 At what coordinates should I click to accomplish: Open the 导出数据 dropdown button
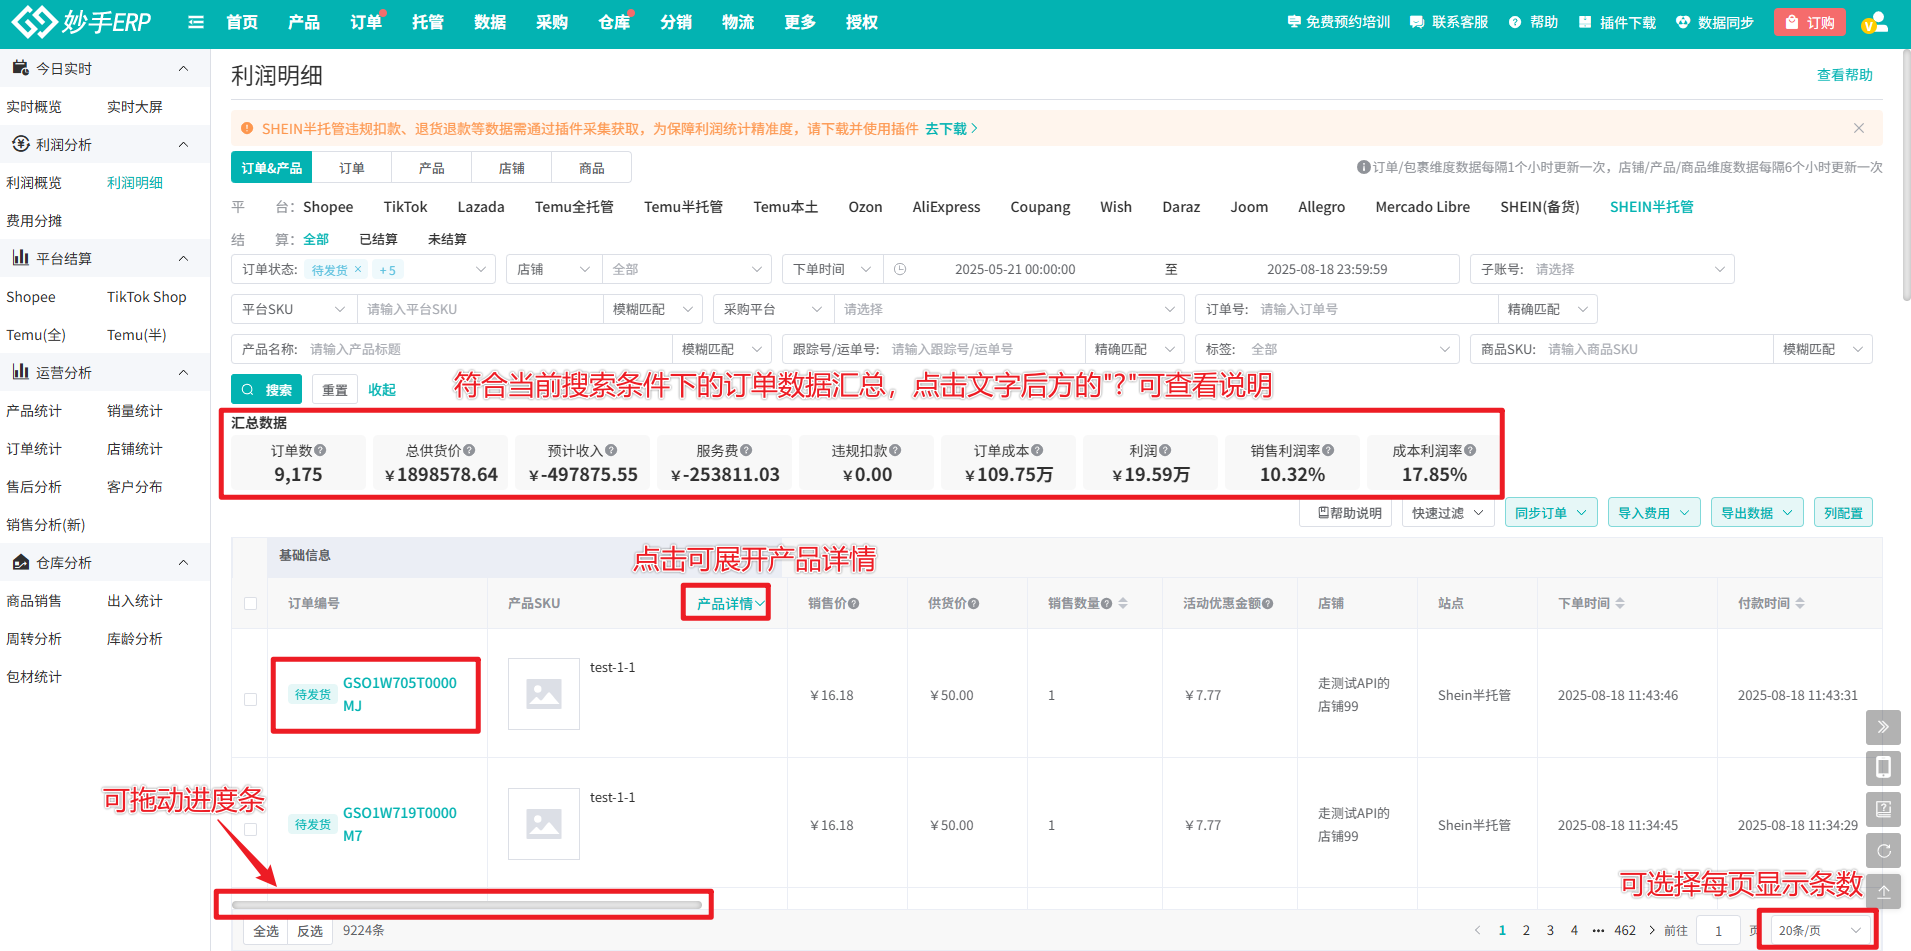[x=1756, y=513]
